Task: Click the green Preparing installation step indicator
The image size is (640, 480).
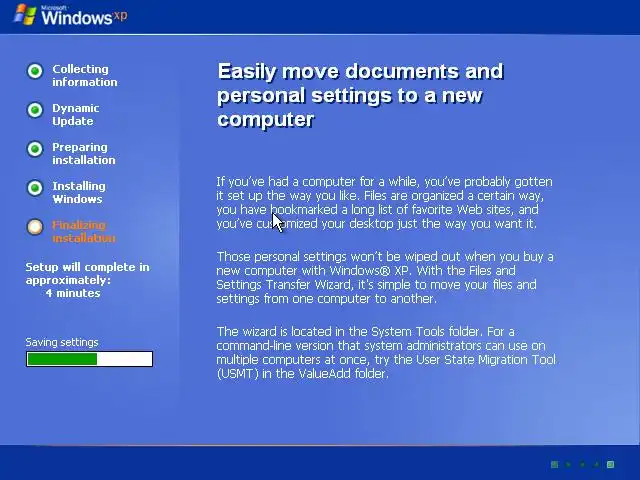Action: click(35, 149)
